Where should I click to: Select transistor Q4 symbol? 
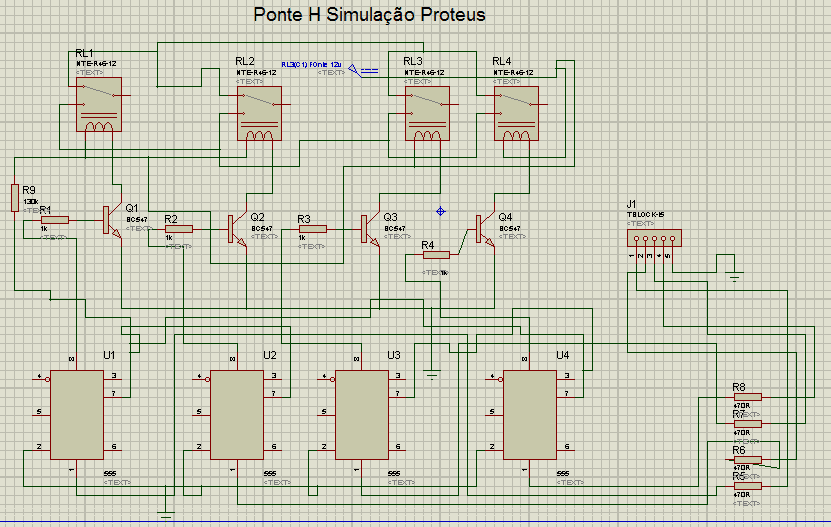coord(485,230)
